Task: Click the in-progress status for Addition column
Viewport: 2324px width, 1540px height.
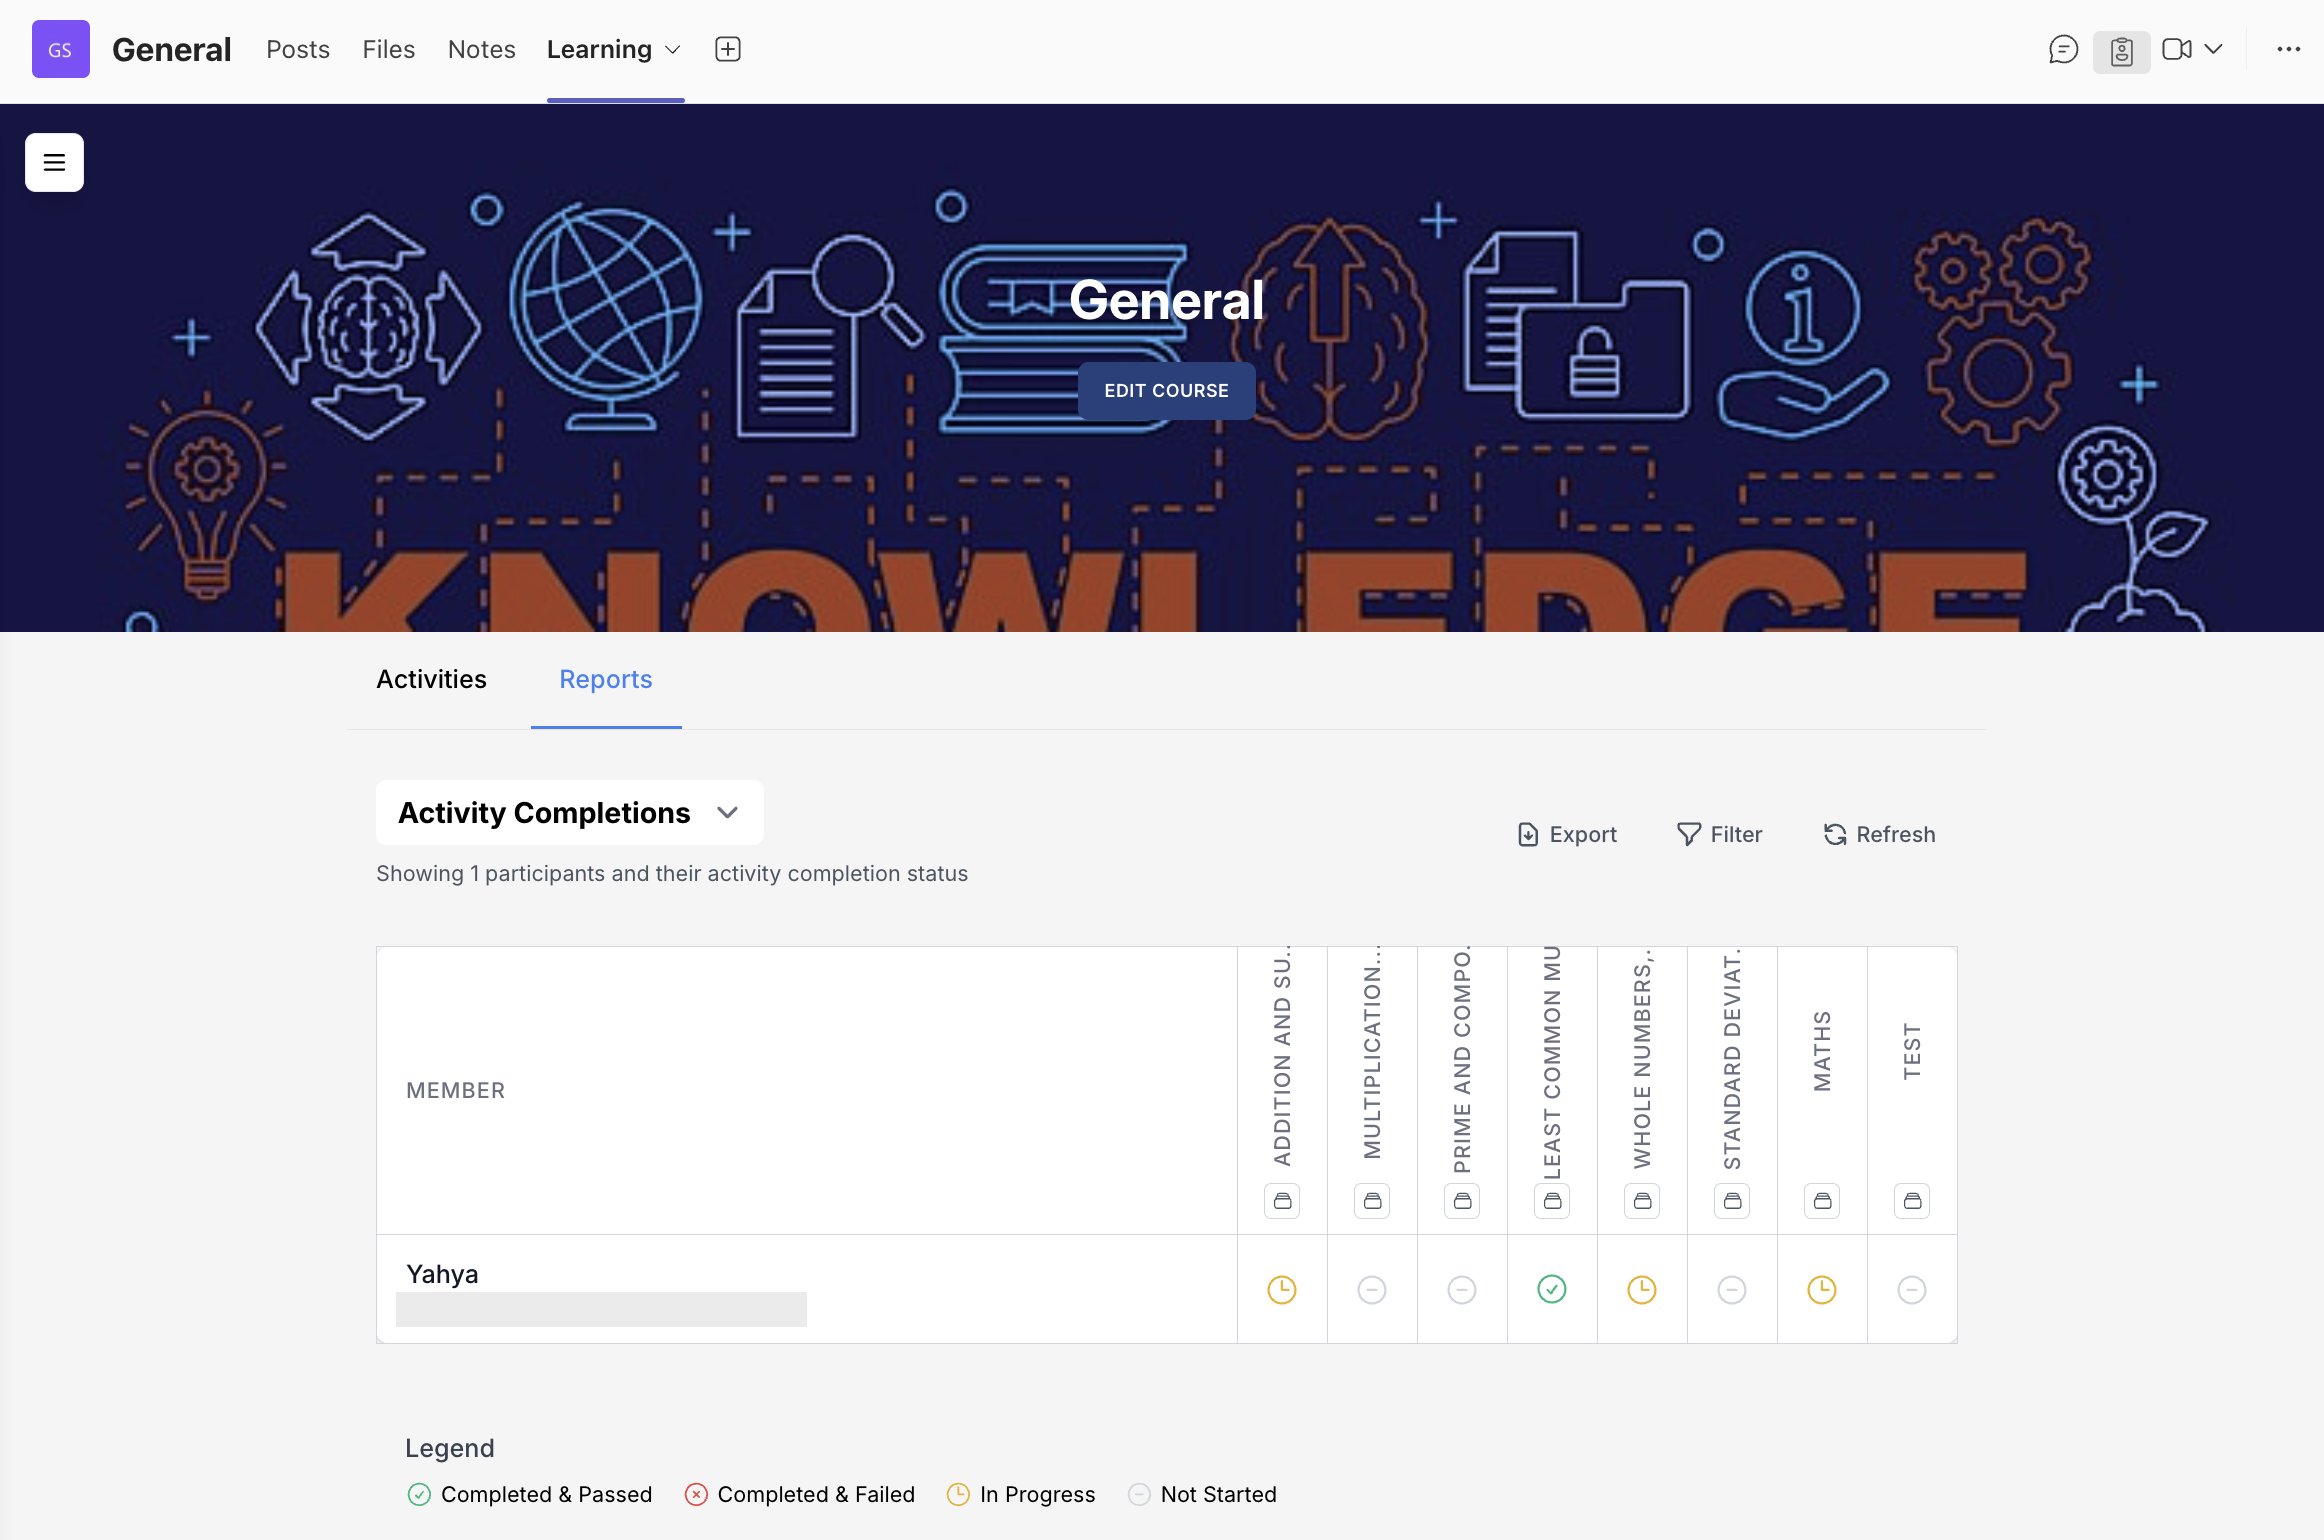Action: [x=1282, y=1290]
